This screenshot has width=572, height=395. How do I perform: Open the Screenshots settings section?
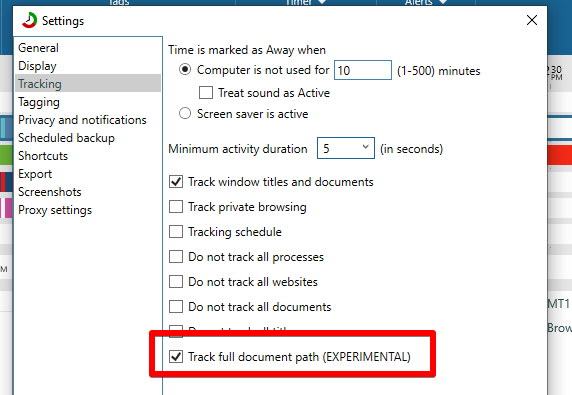click(x=50, y=192)
